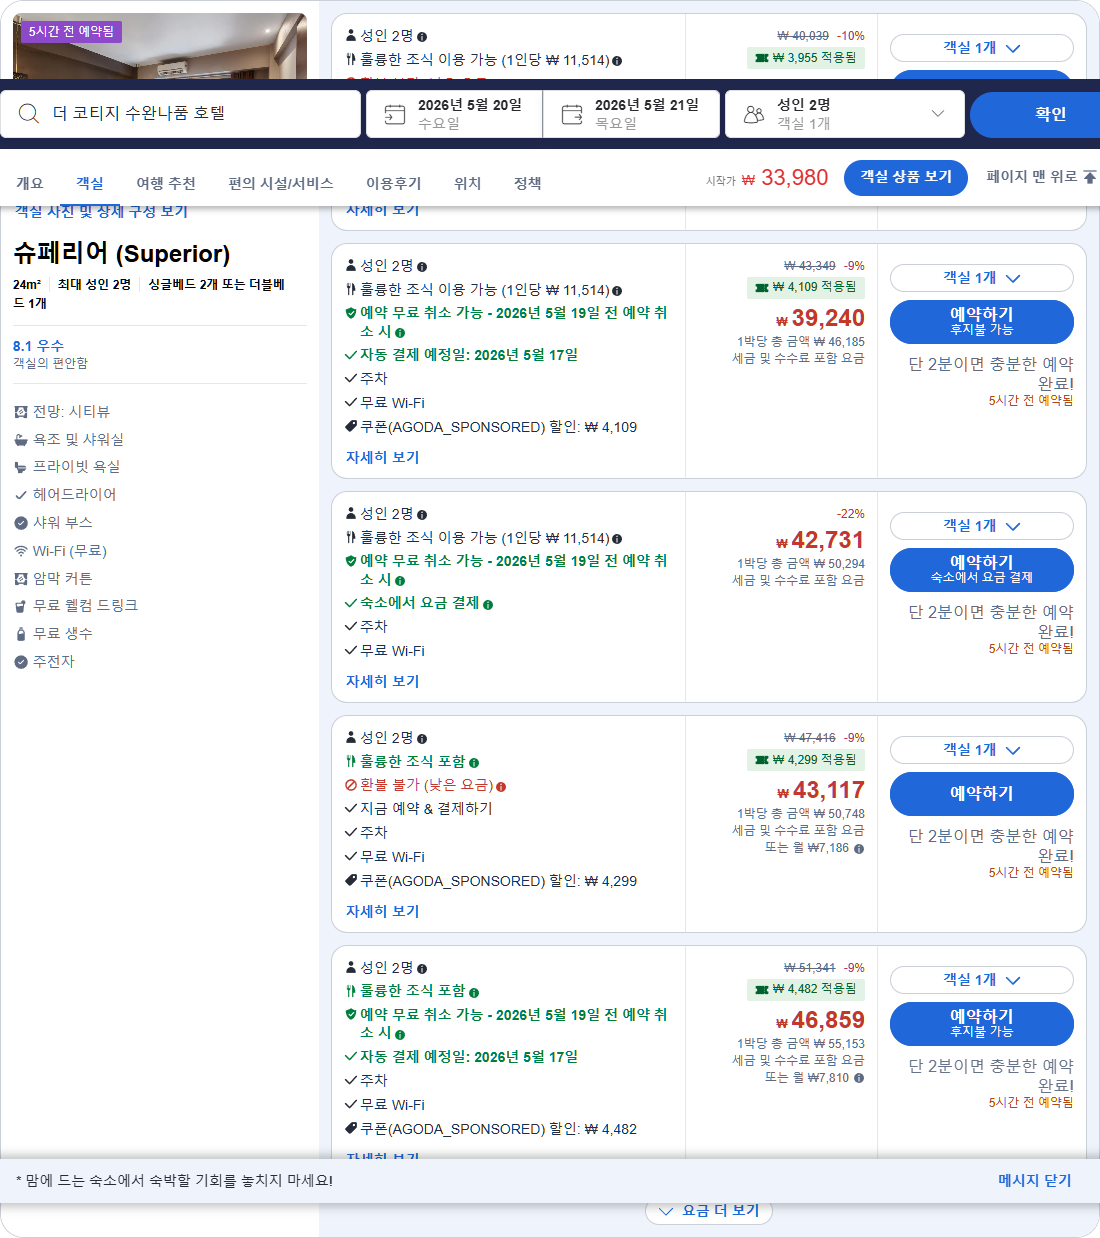
Task: Click the info icon after 훌륭한 조식 이용 가능 in the ₩42,731 offer
Action: [x=617, y=539]
